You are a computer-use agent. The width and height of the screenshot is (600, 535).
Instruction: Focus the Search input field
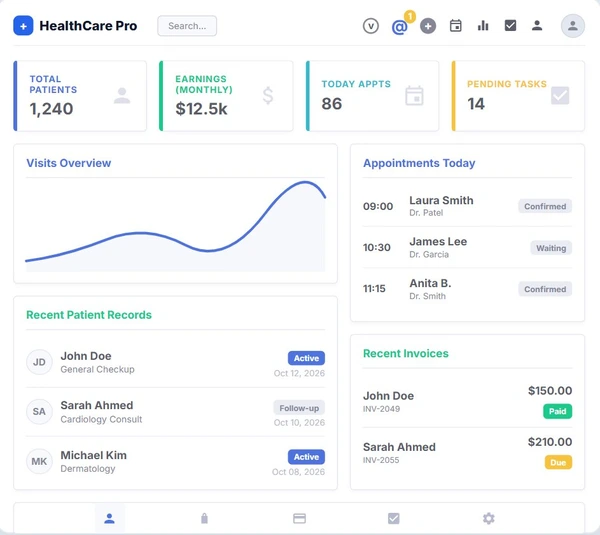tap(187, 26)
